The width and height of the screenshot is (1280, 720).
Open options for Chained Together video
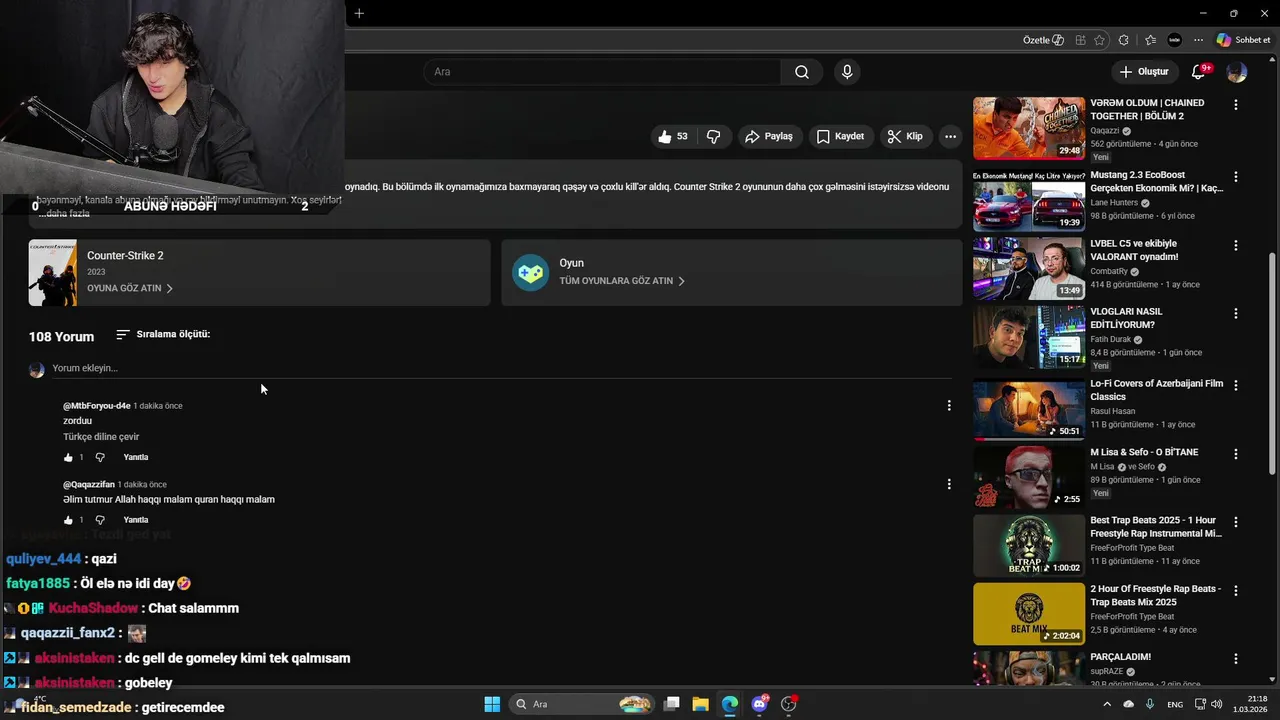(1236, 104)
